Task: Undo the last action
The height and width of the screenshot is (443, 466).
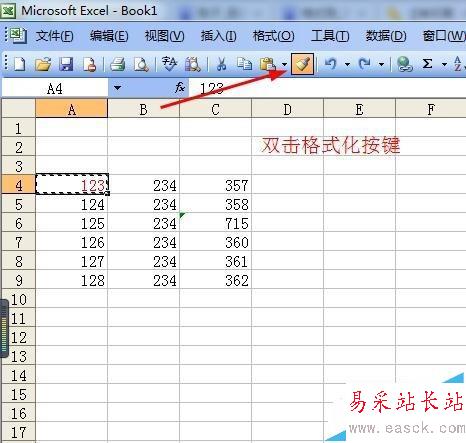Action: pos(330,64)
